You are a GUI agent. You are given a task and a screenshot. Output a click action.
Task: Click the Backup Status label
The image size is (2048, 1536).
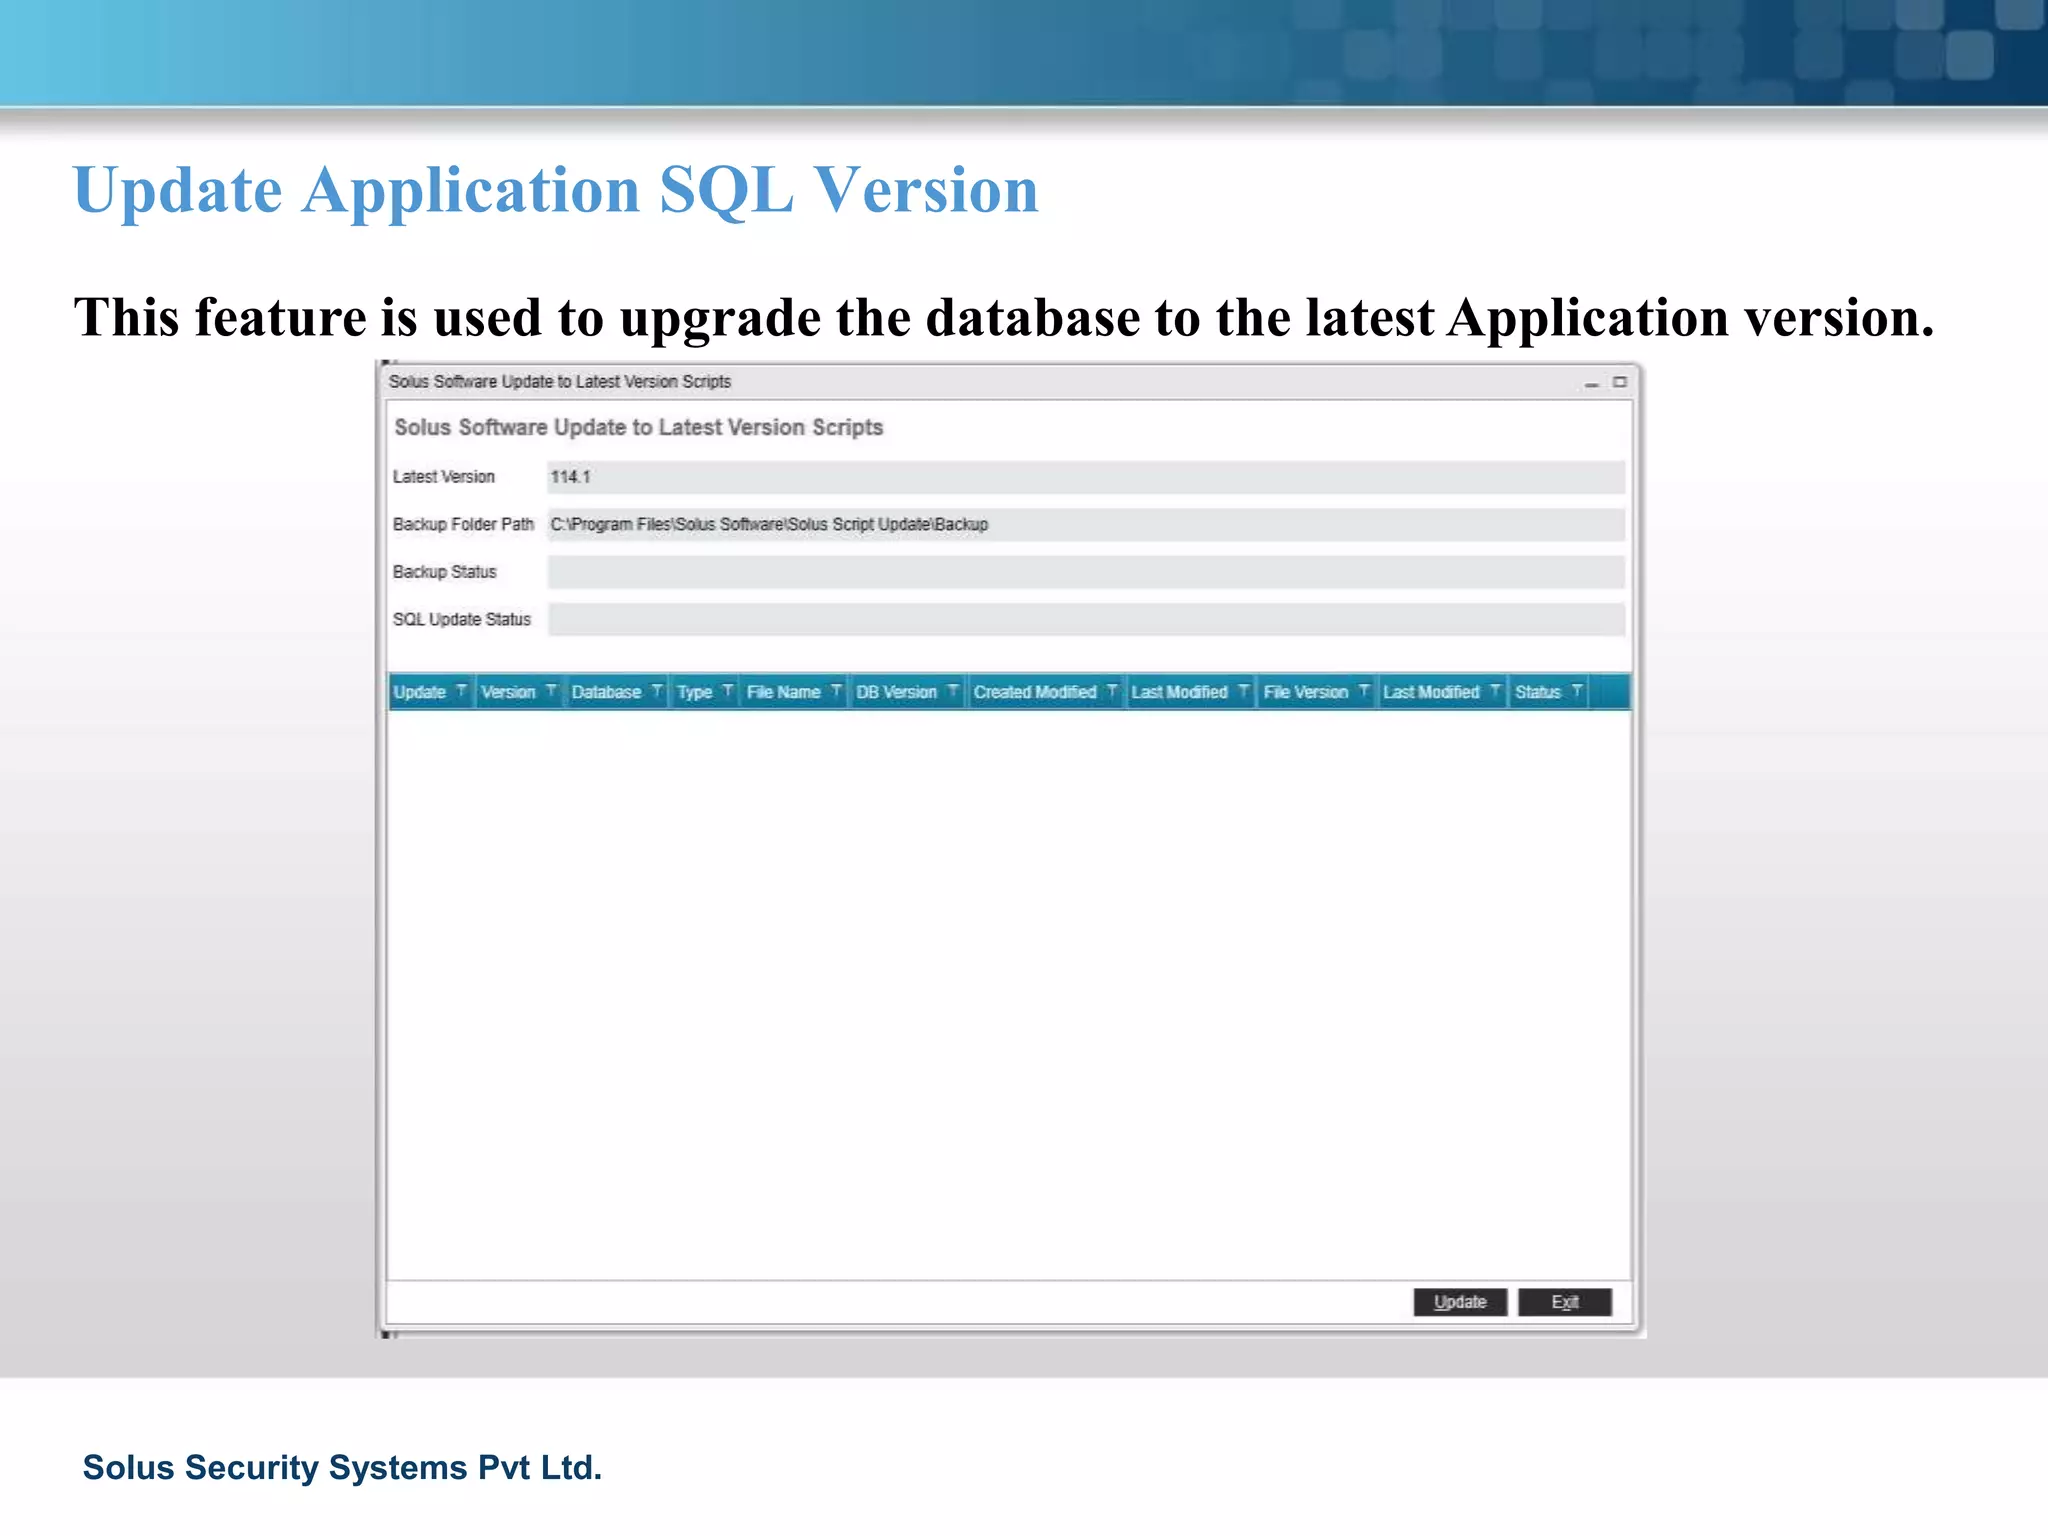(x=444, y=572)
